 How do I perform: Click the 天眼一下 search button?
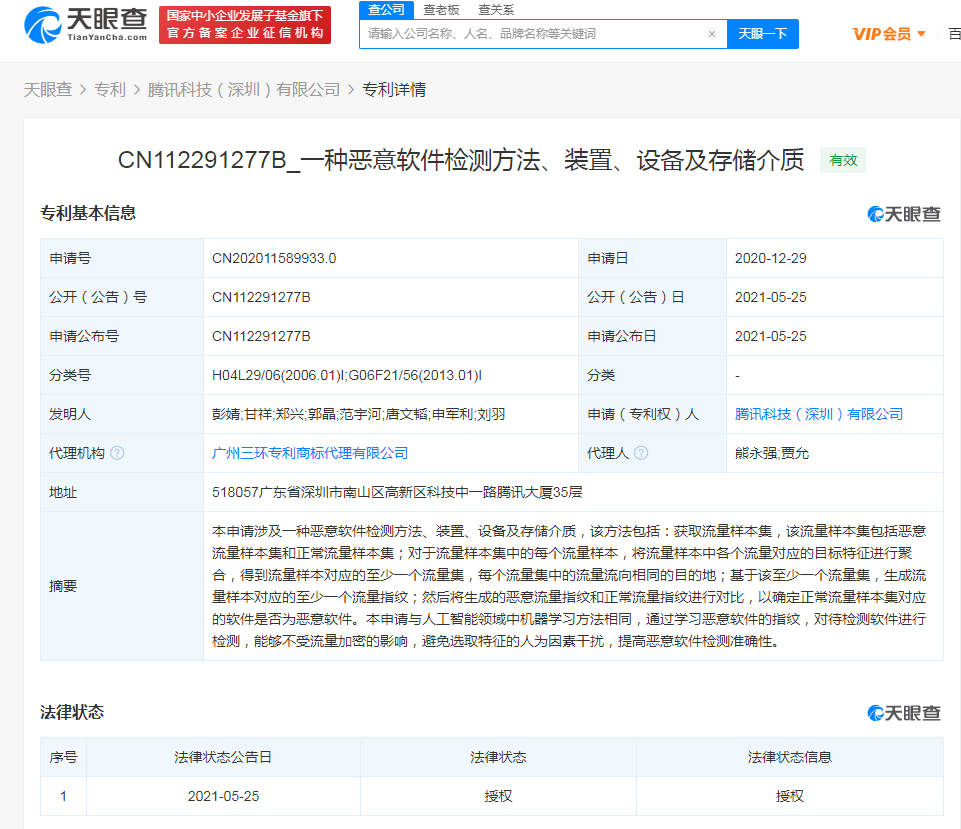(x=762, y=34)
